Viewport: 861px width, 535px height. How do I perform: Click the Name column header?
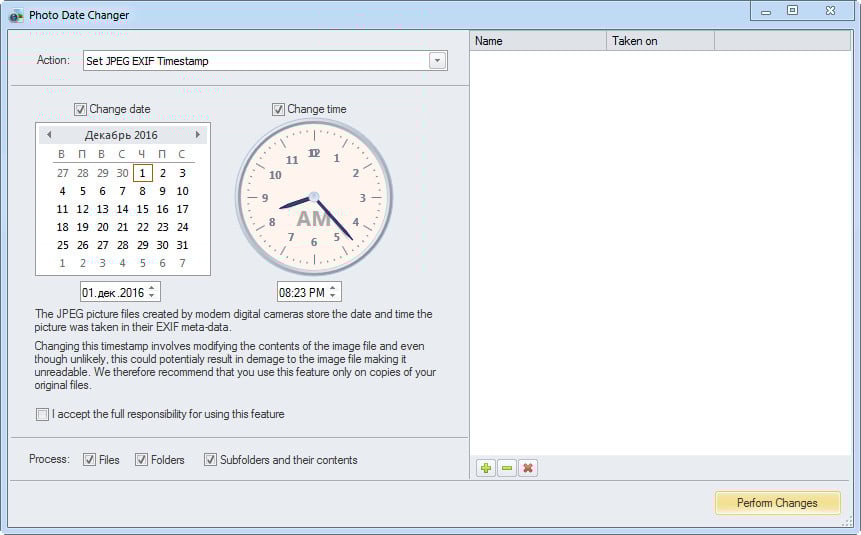tap(538, 41)
